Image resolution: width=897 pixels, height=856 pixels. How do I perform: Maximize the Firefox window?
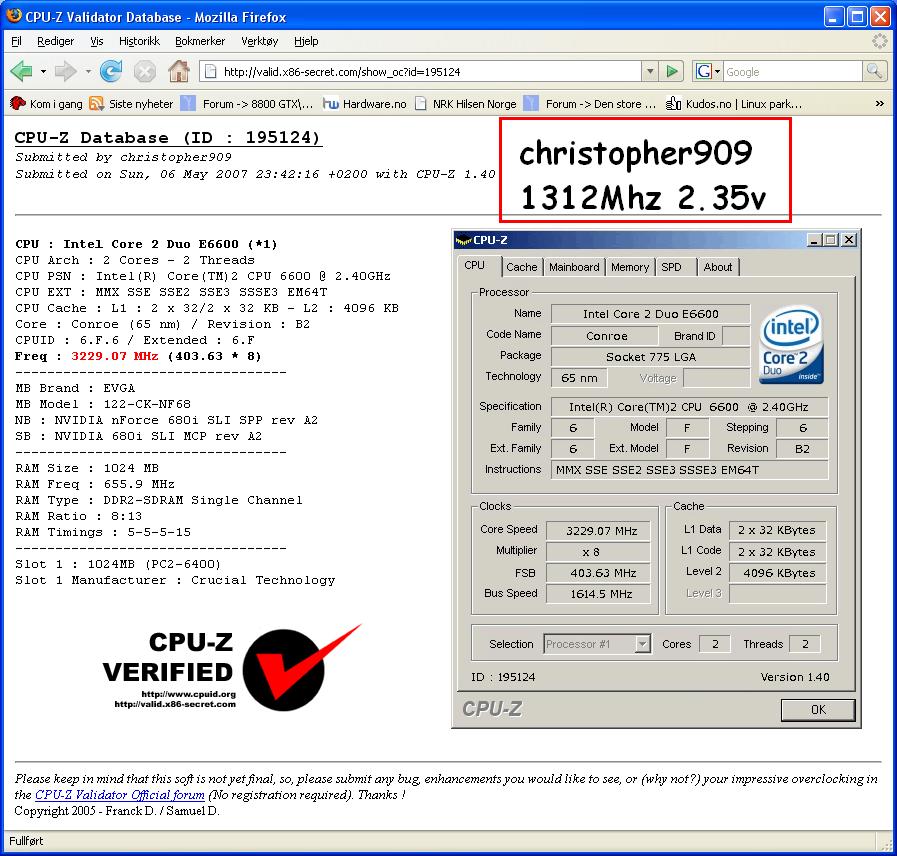[856, 17]
